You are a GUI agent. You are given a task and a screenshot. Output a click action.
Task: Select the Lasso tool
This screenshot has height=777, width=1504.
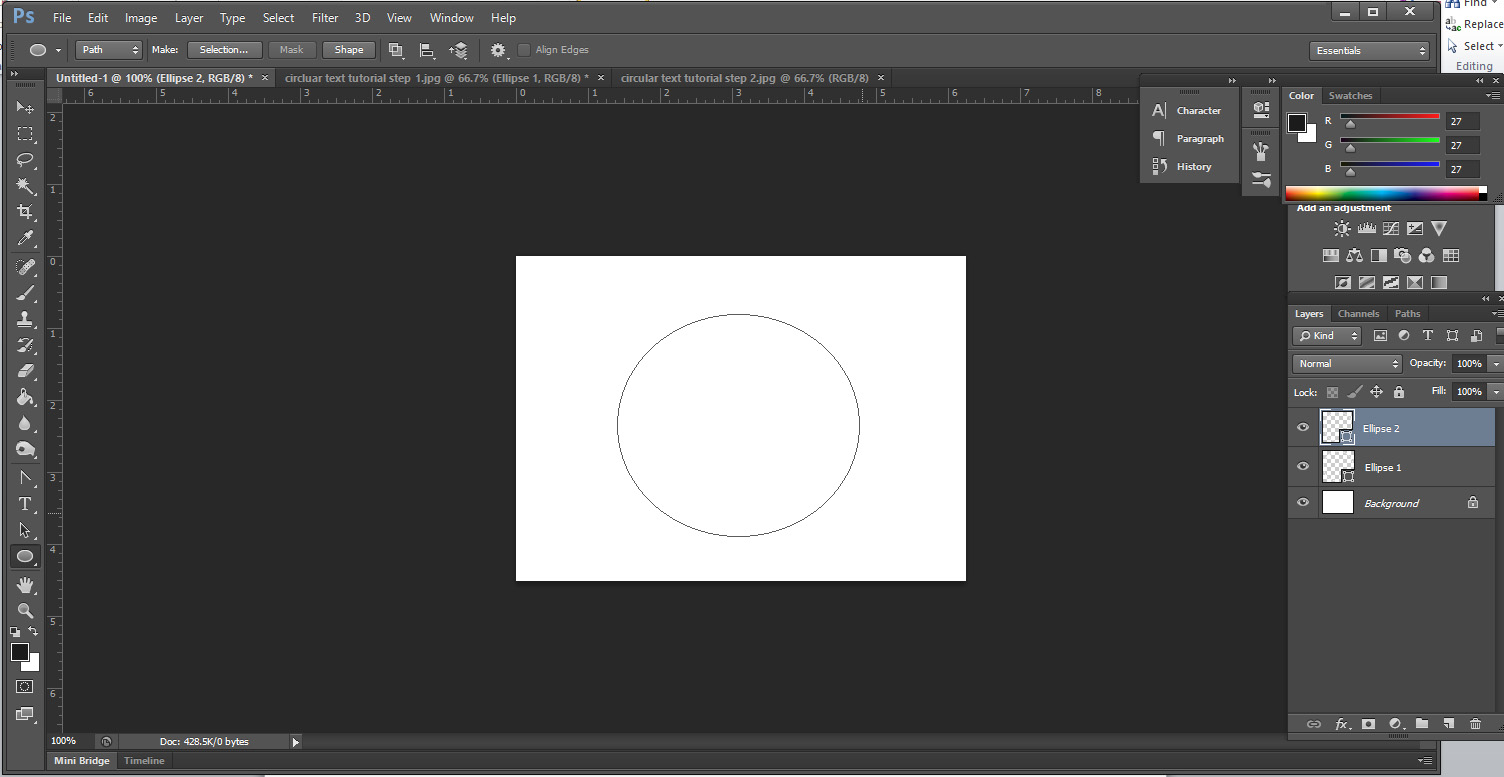coord(25,160)
